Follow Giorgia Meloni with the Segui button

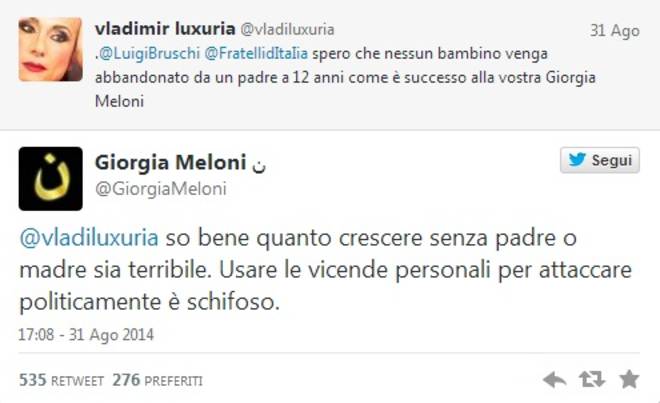pos(600,160)
